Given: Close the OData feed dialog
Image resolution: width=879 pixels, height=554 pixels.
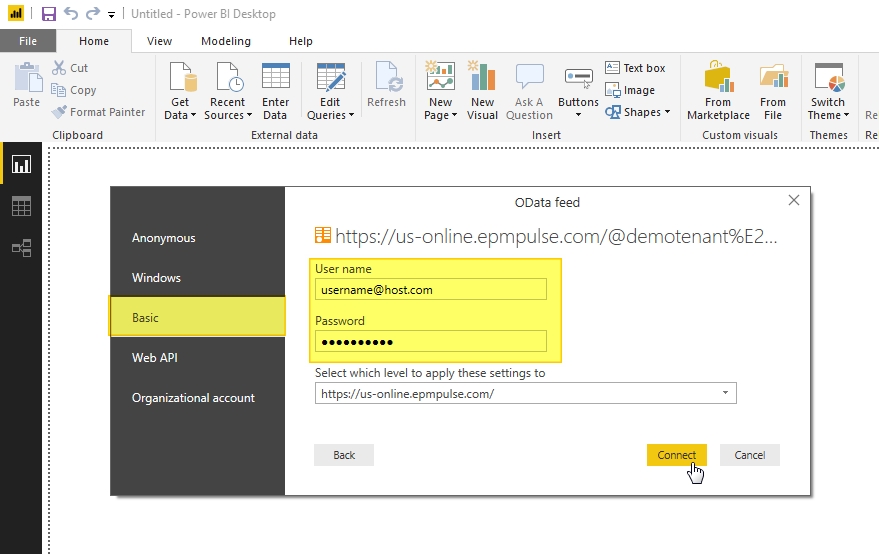Looking at the screenshot, I should (794, 200).
